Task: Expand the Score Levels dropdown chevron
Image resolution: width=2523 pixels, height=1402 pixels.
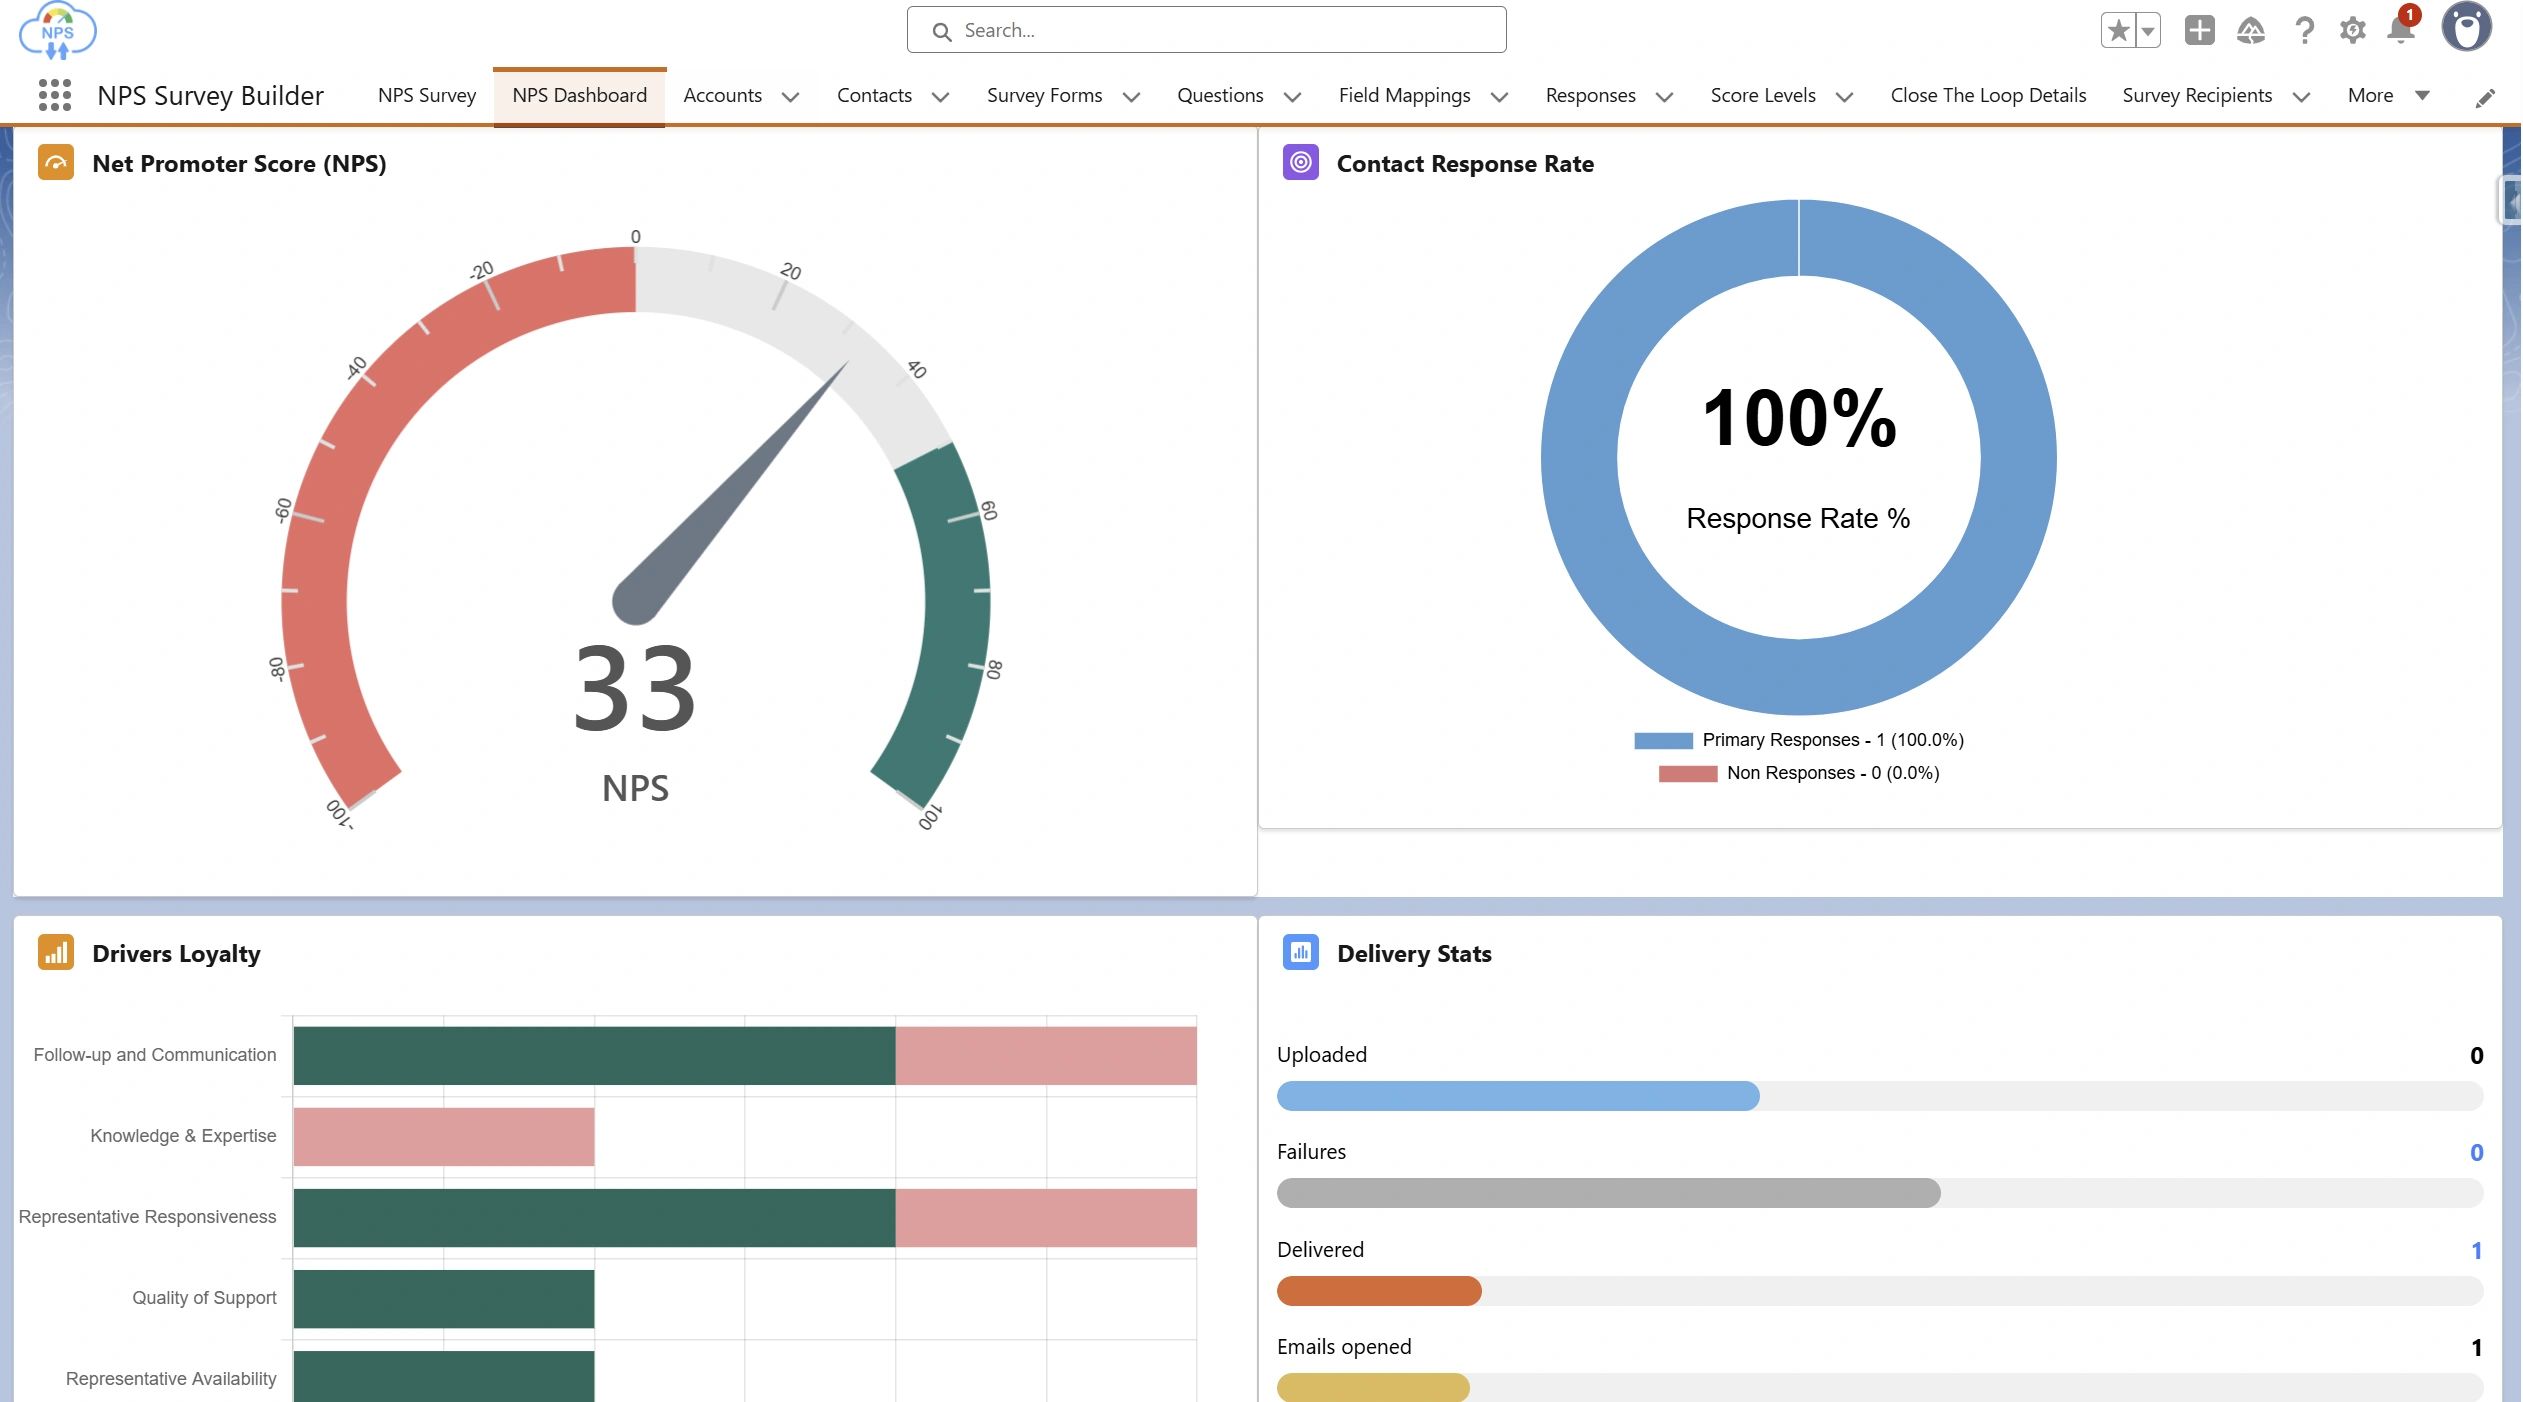Action: pos(1844,97)
